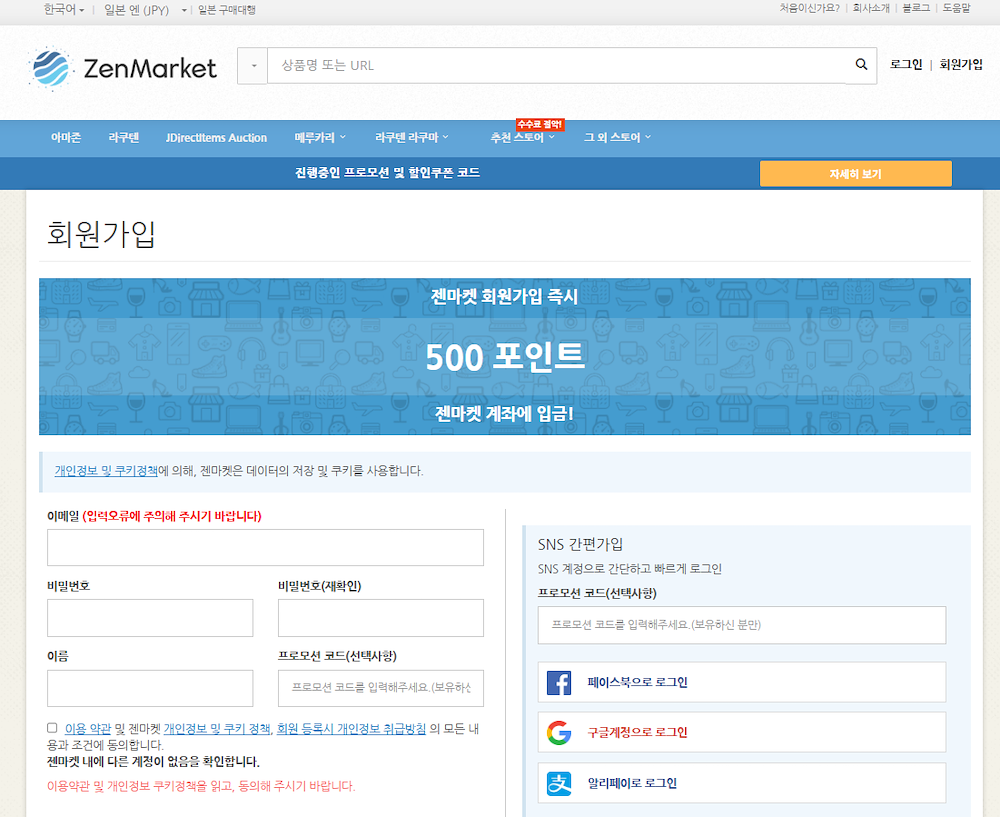
Task: Click 도움말 link in top bar
Action: tap(957, 8)
